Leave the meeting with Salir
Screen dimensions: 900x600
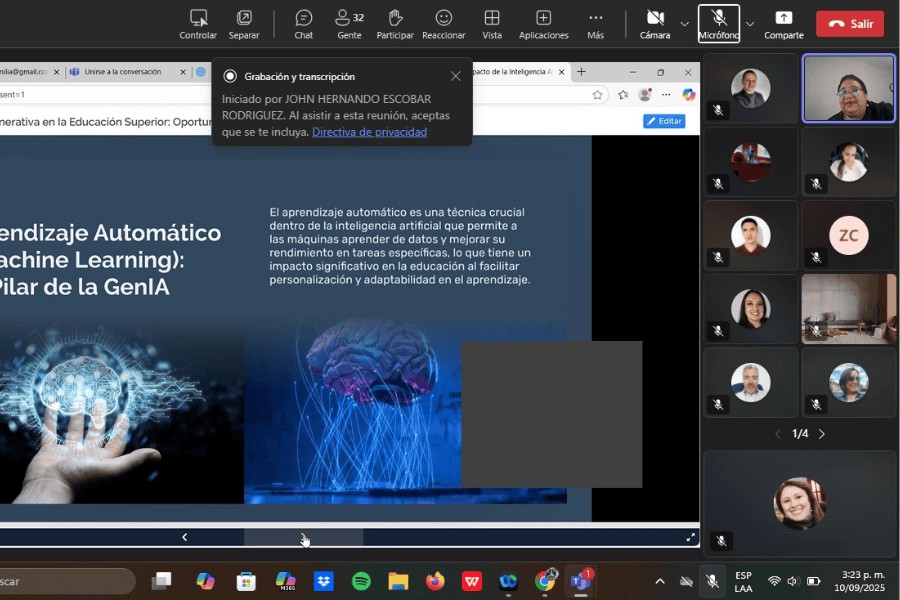click(x=849, y=23)
